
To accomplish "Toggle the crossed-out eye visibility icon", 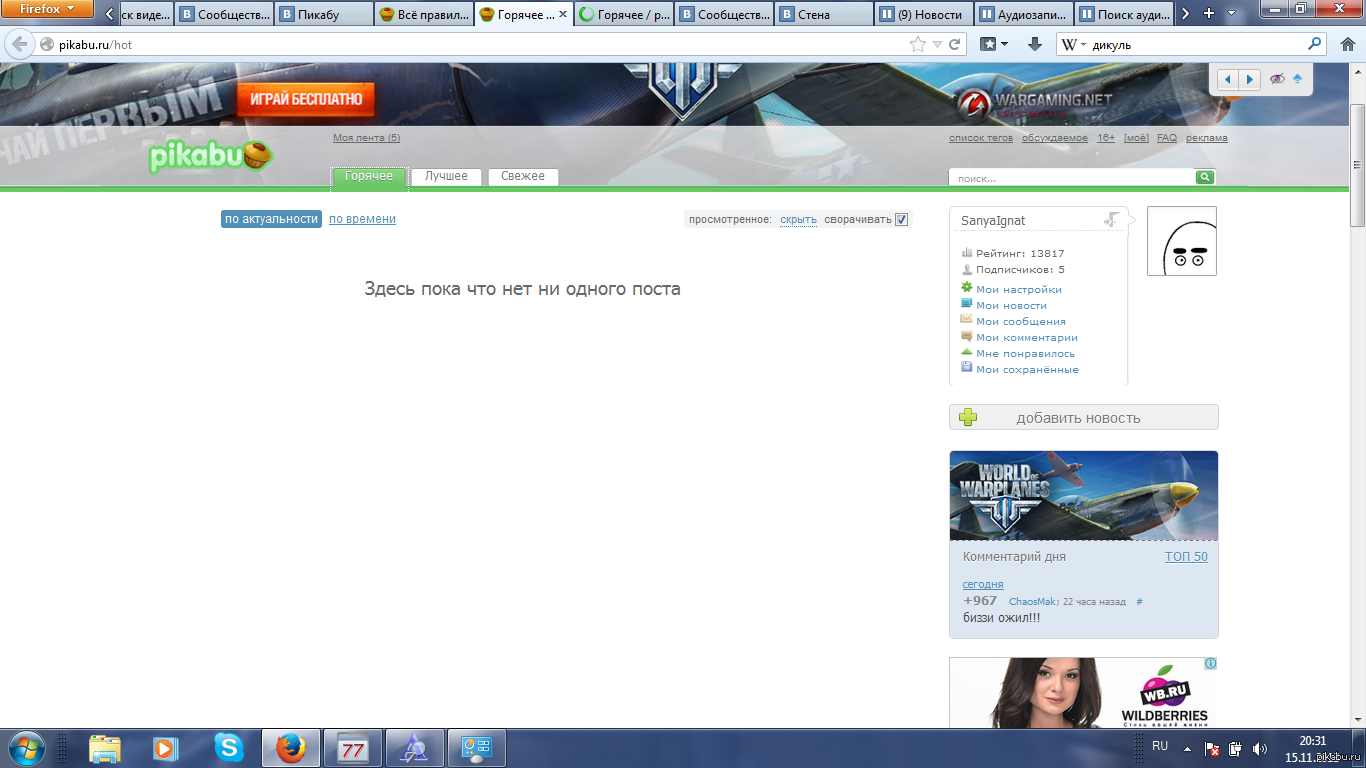I will click(x=1276, y=79).
